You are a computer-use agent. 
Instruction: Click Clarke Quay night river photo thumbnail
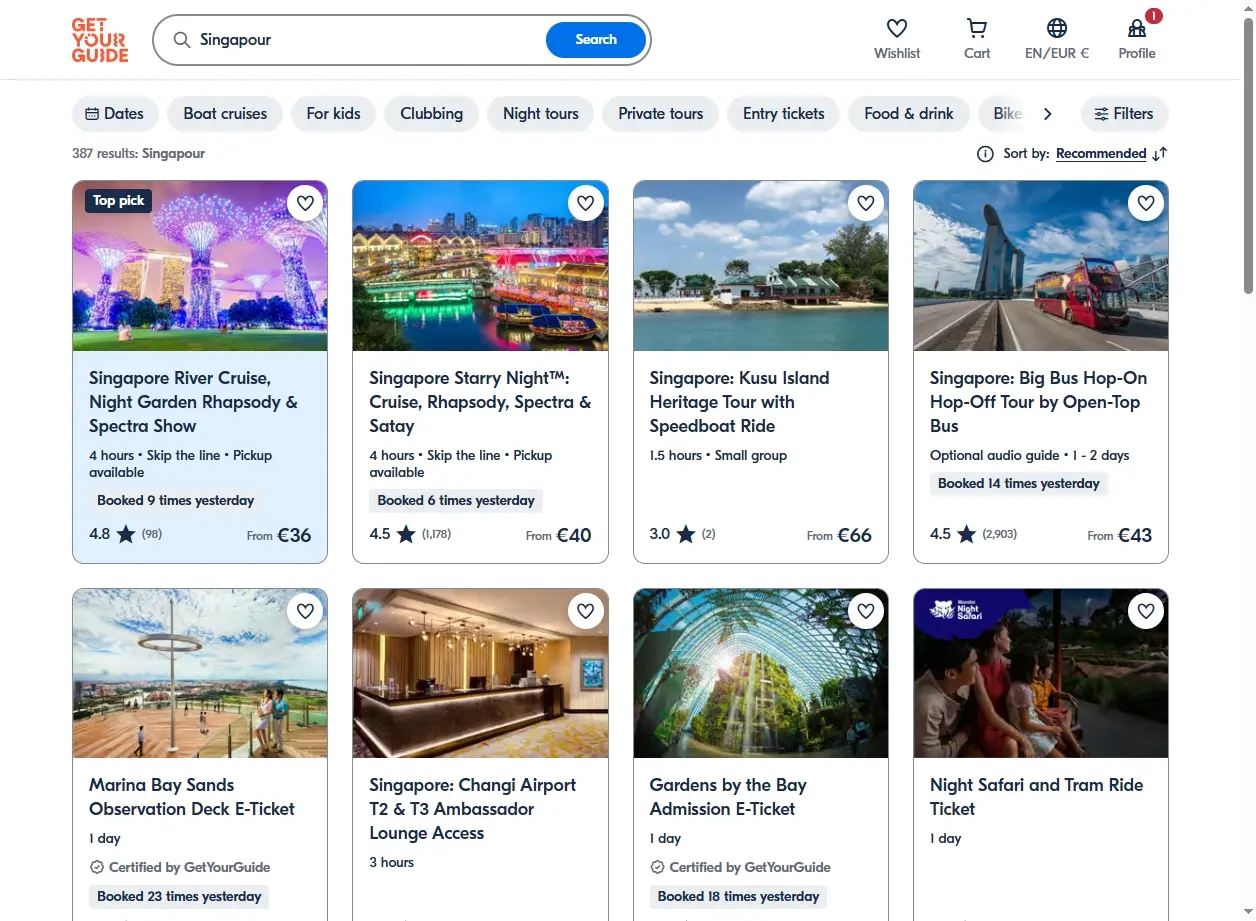pos(480,266)
